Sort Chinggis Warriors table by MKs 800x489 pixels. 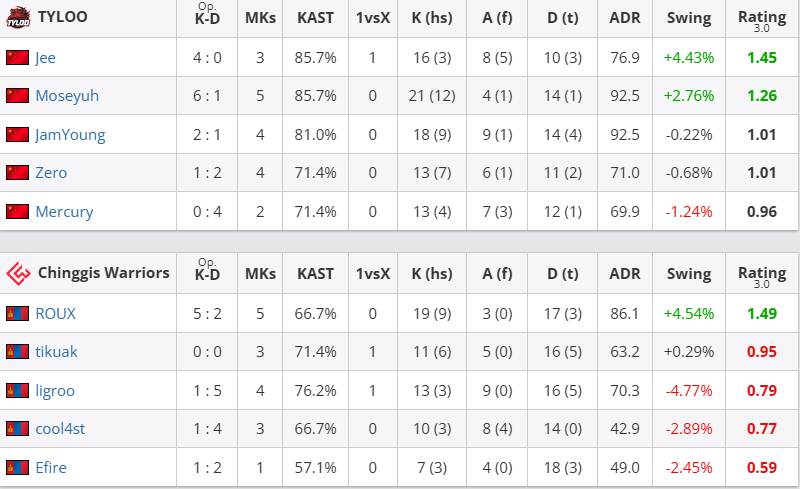[260, 273]
